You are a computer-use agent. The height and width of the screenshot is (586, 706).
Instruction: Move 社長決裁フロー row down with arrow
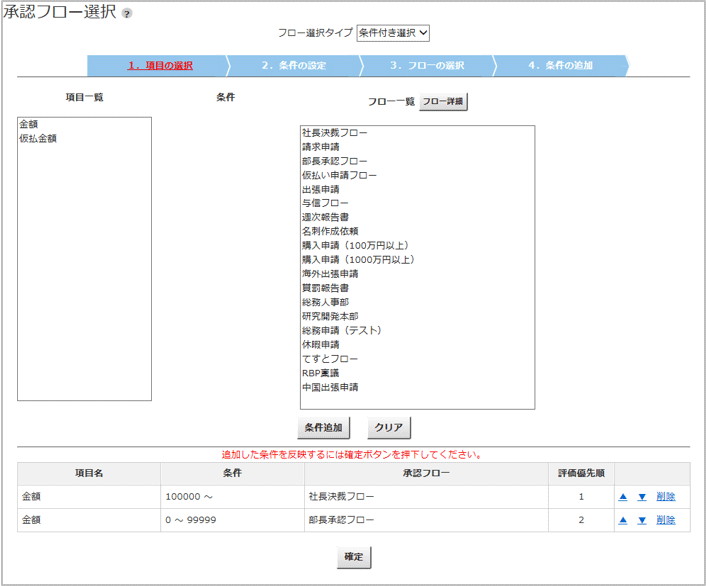[x=642, y=496]
